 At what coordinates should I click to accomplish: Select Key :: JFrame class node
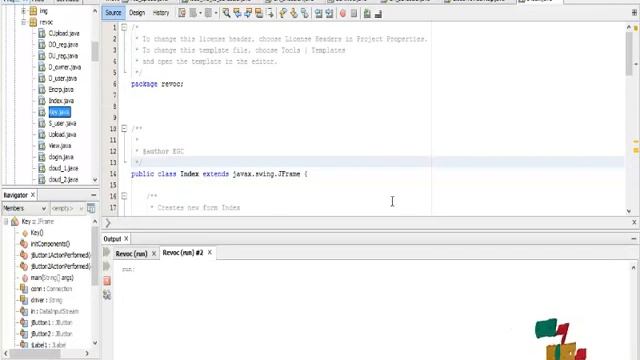38,222
